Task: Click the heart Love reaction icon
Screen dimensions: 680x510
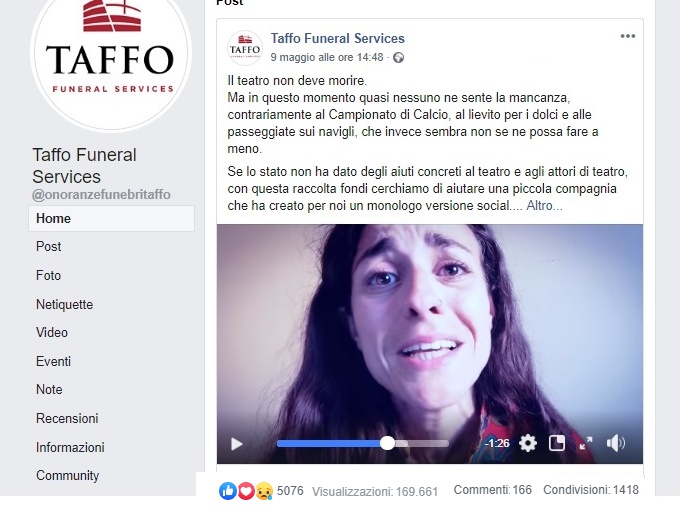Action: coord(246,491)
